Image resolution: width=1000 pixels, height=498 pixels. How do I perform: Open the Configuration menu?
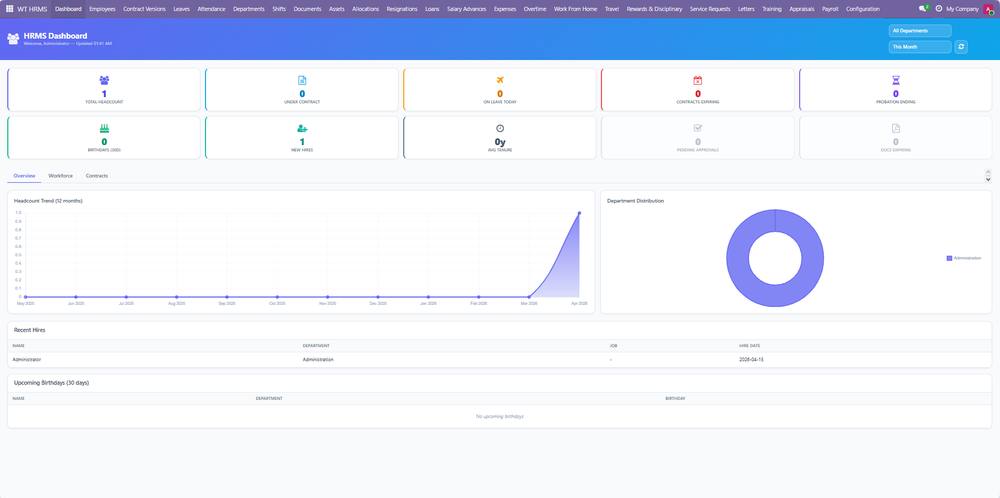(863, 9)
